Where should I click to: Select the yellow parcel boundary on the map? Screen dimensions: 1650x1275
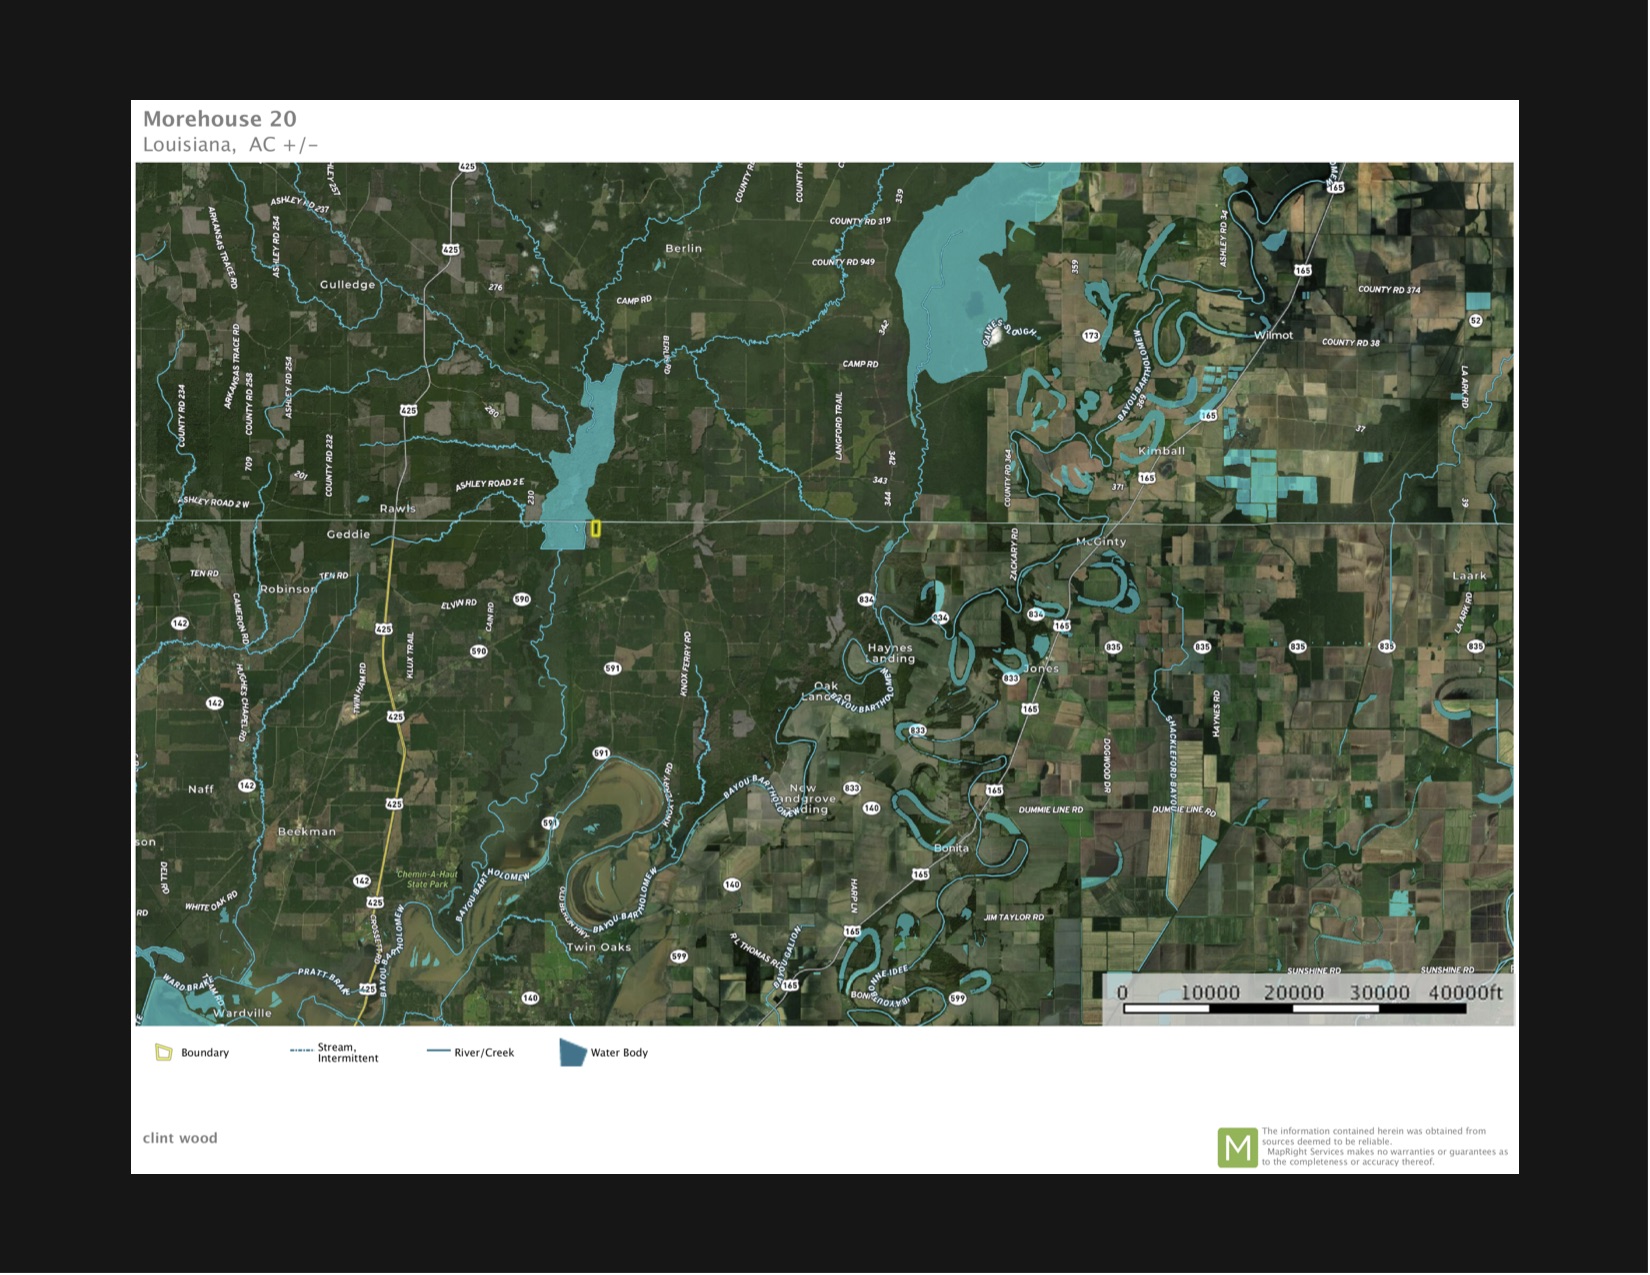tap(596, 529)
